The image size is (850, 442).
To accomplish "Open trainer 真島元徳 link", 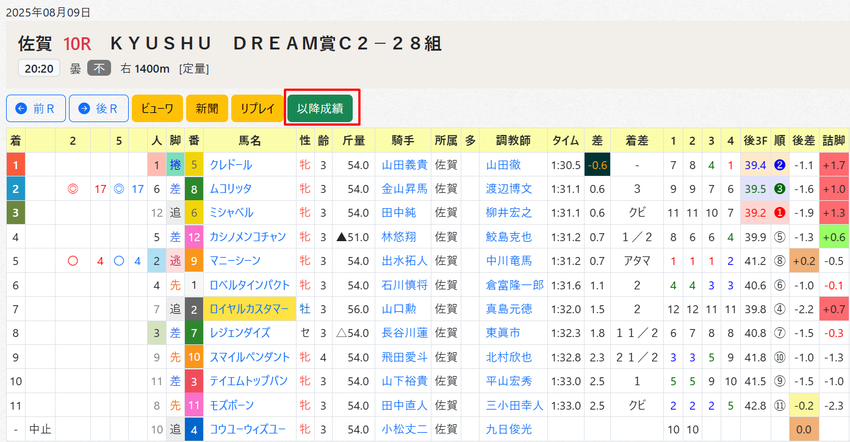I will click(508, 309).
